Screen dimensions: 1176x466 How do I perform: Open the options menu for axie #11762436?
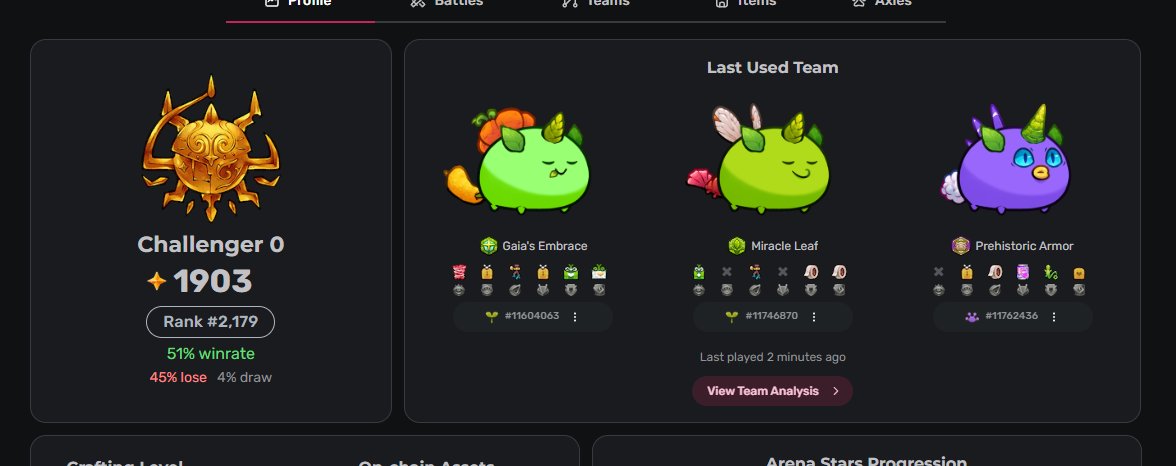[x=1054, y=317]
